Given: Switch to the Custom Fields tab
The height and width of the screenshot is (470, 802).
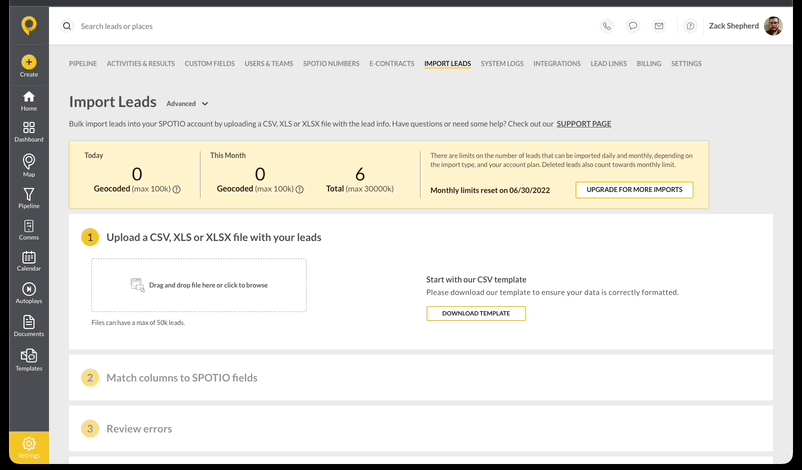Looking at the screenshot, I should coord(210,63).
